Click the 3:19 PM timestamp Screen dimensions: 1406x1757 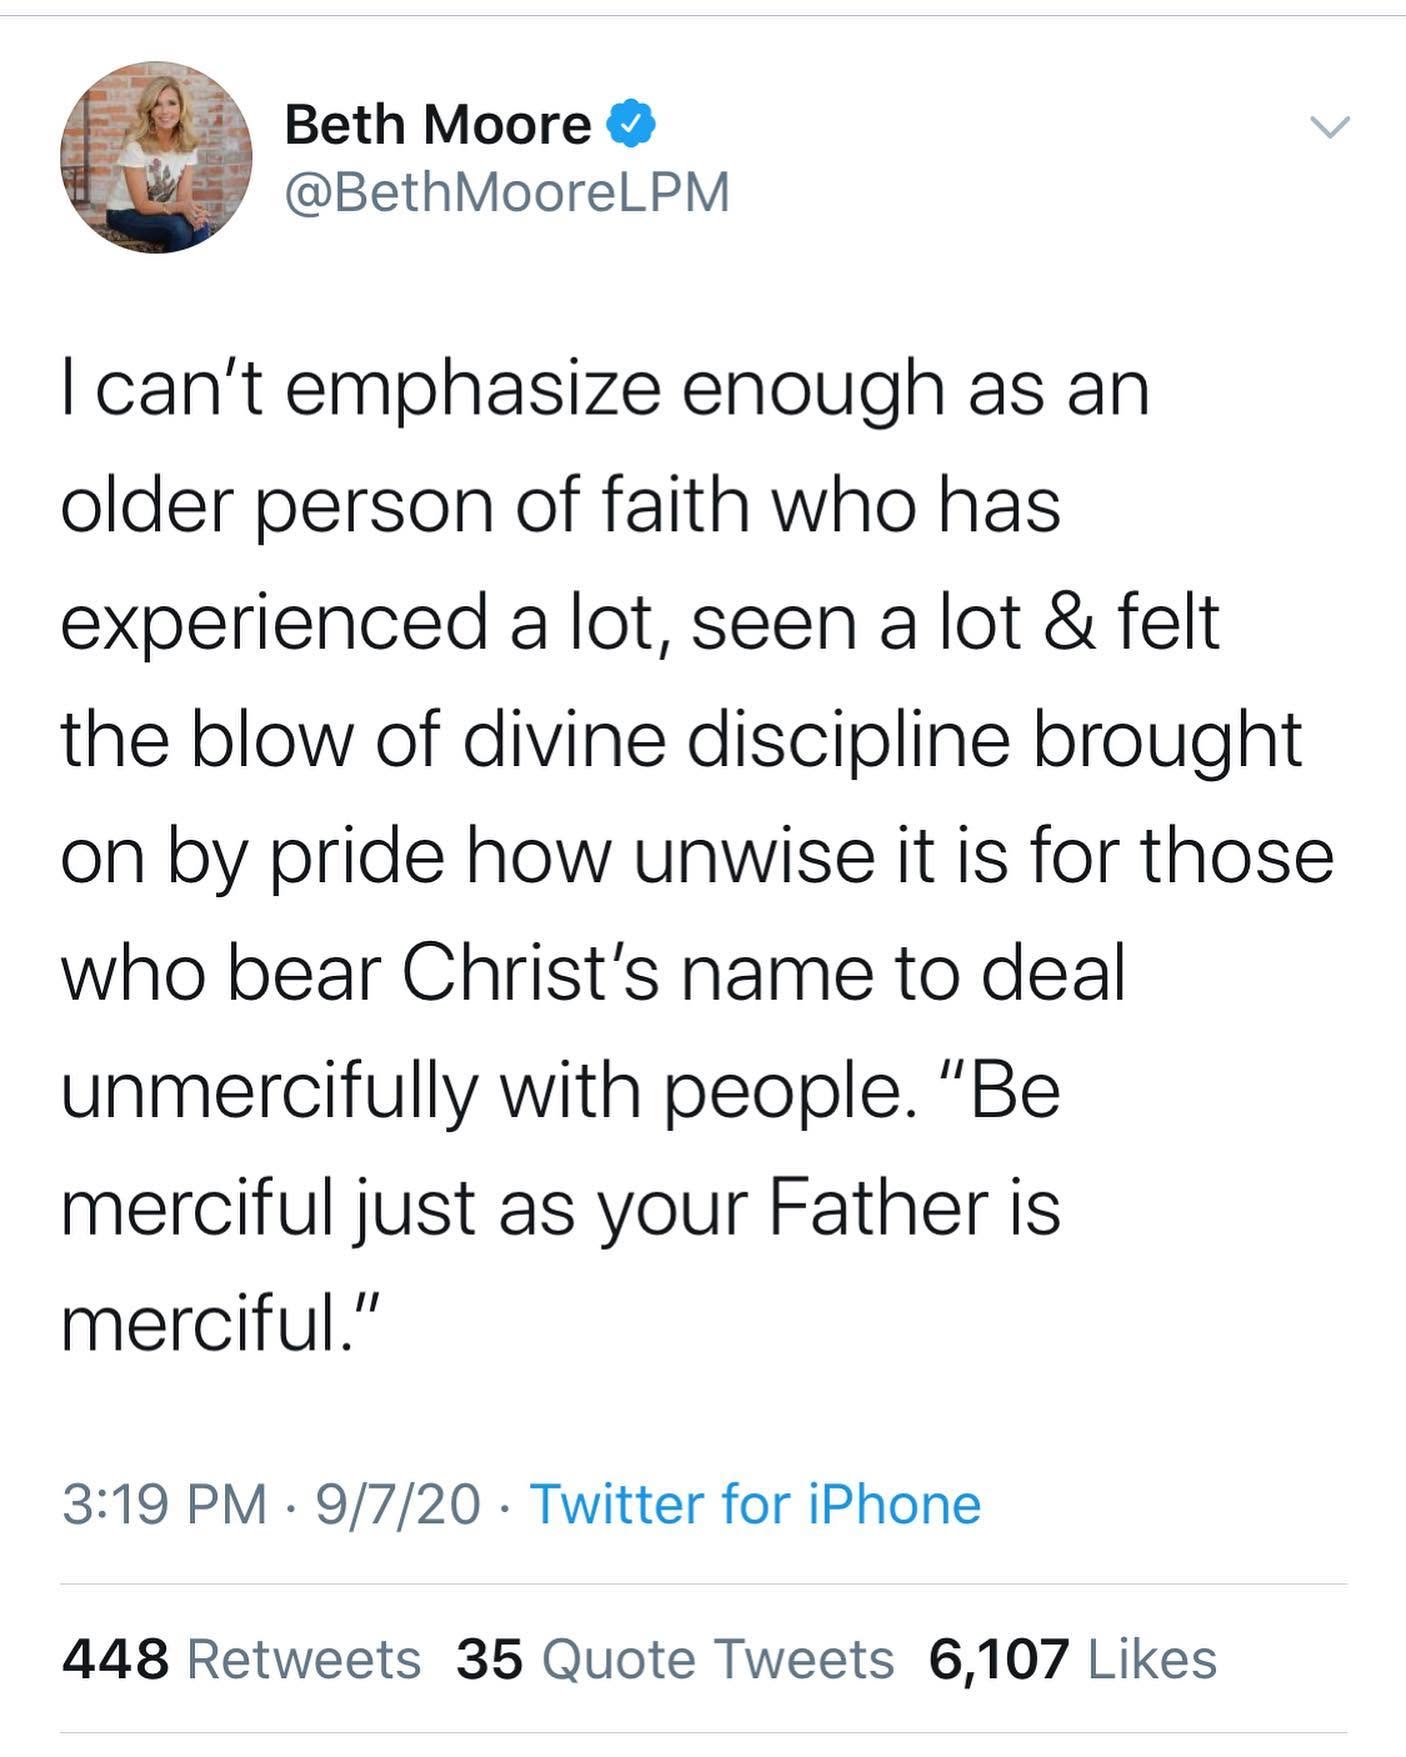[164, 1504]
